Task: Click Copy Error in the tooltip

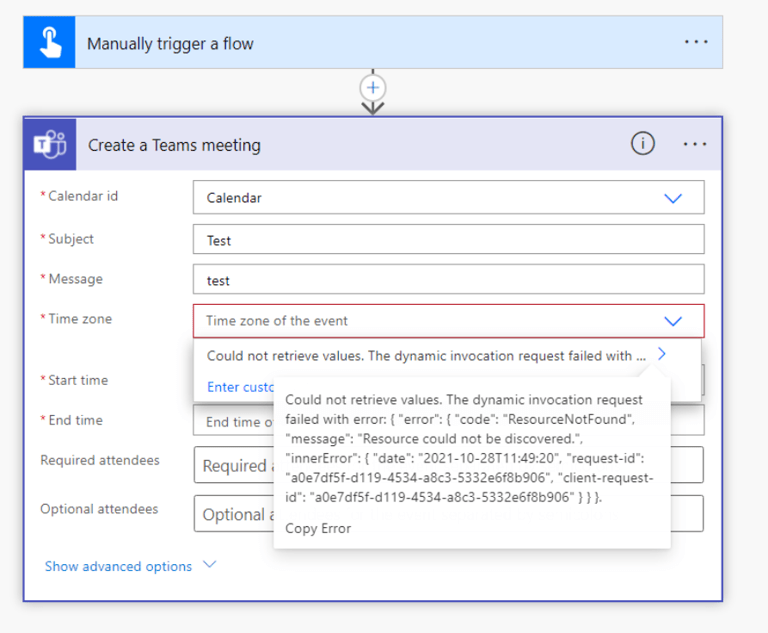Action: (318, 529)
